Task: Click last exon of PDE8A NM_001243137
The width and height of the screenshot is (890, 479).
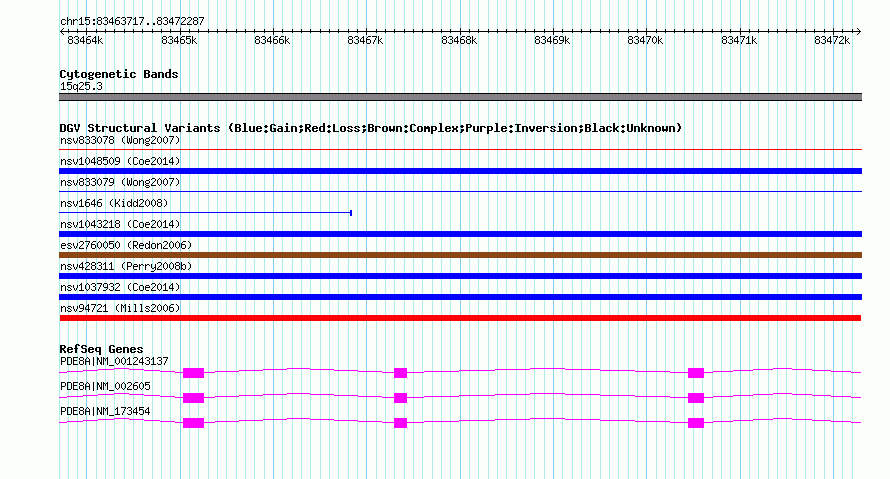Action: 696,373
